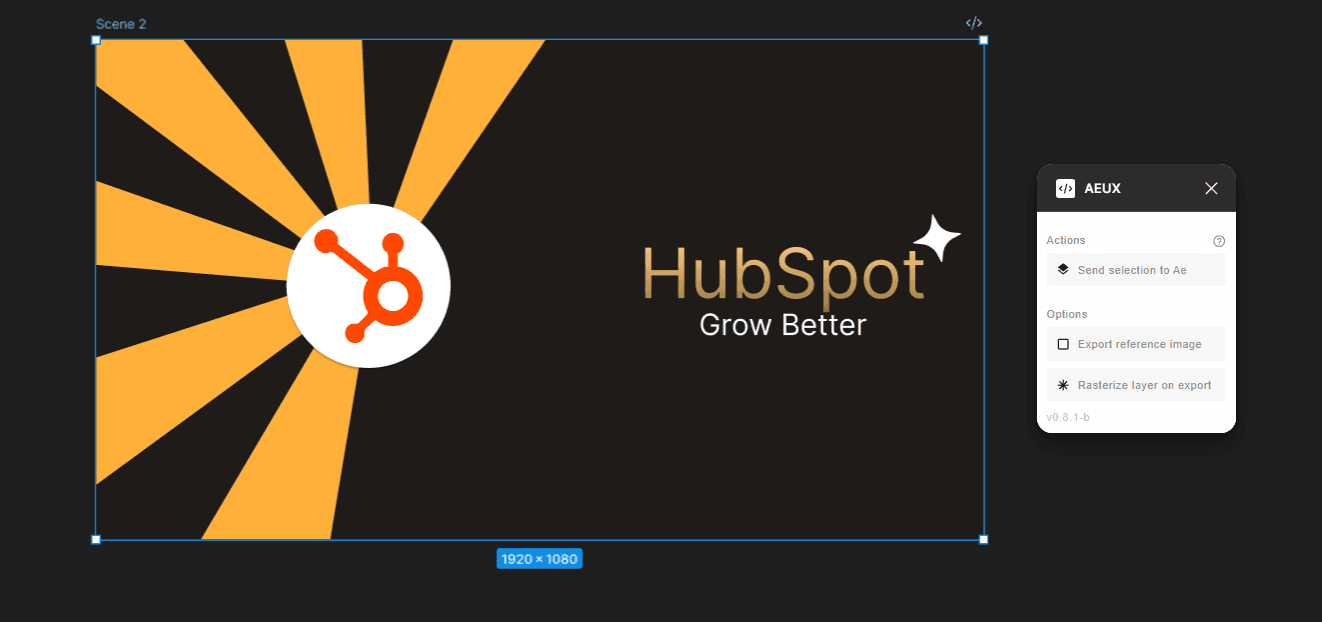This screenshot has height=622, width=1322.
Task: Click the dev mode code icon above the frame
Action: tap(974, 23)
